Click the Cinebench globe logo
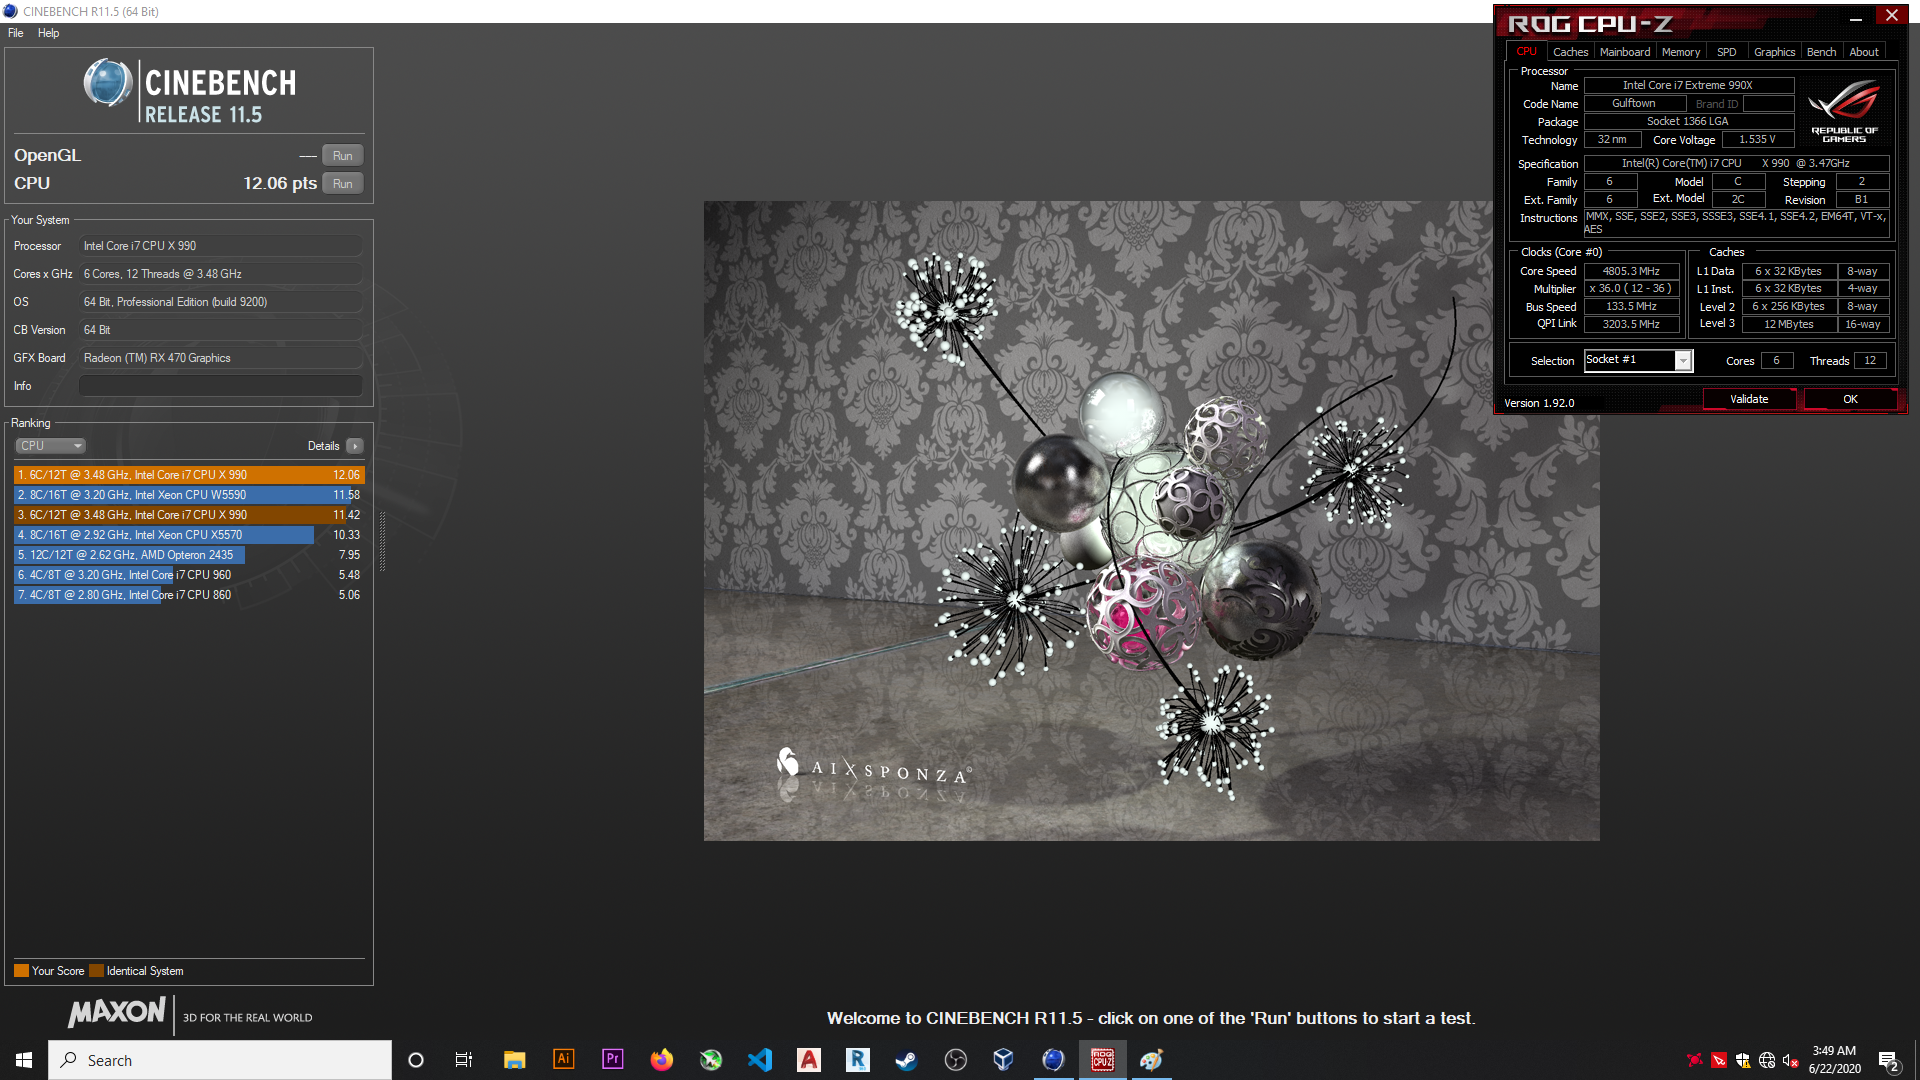 [108, 83]
